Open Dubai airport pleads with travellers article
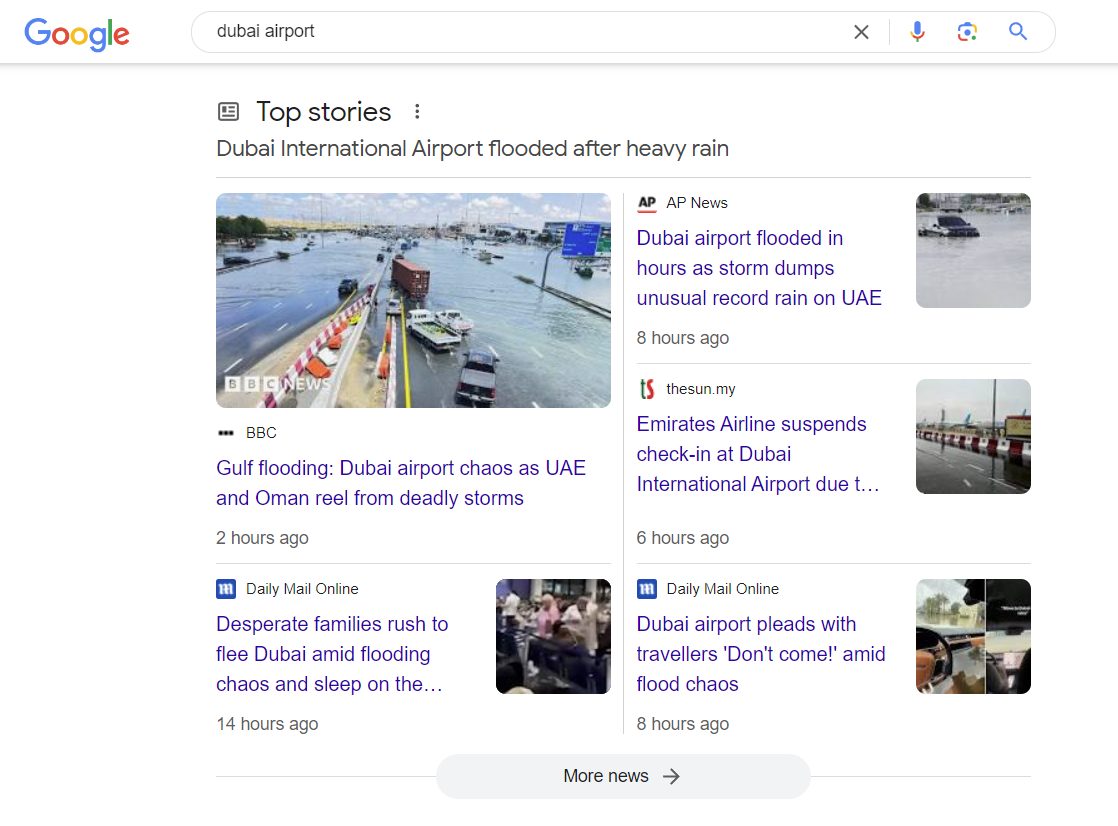 (x=761, y=654)
